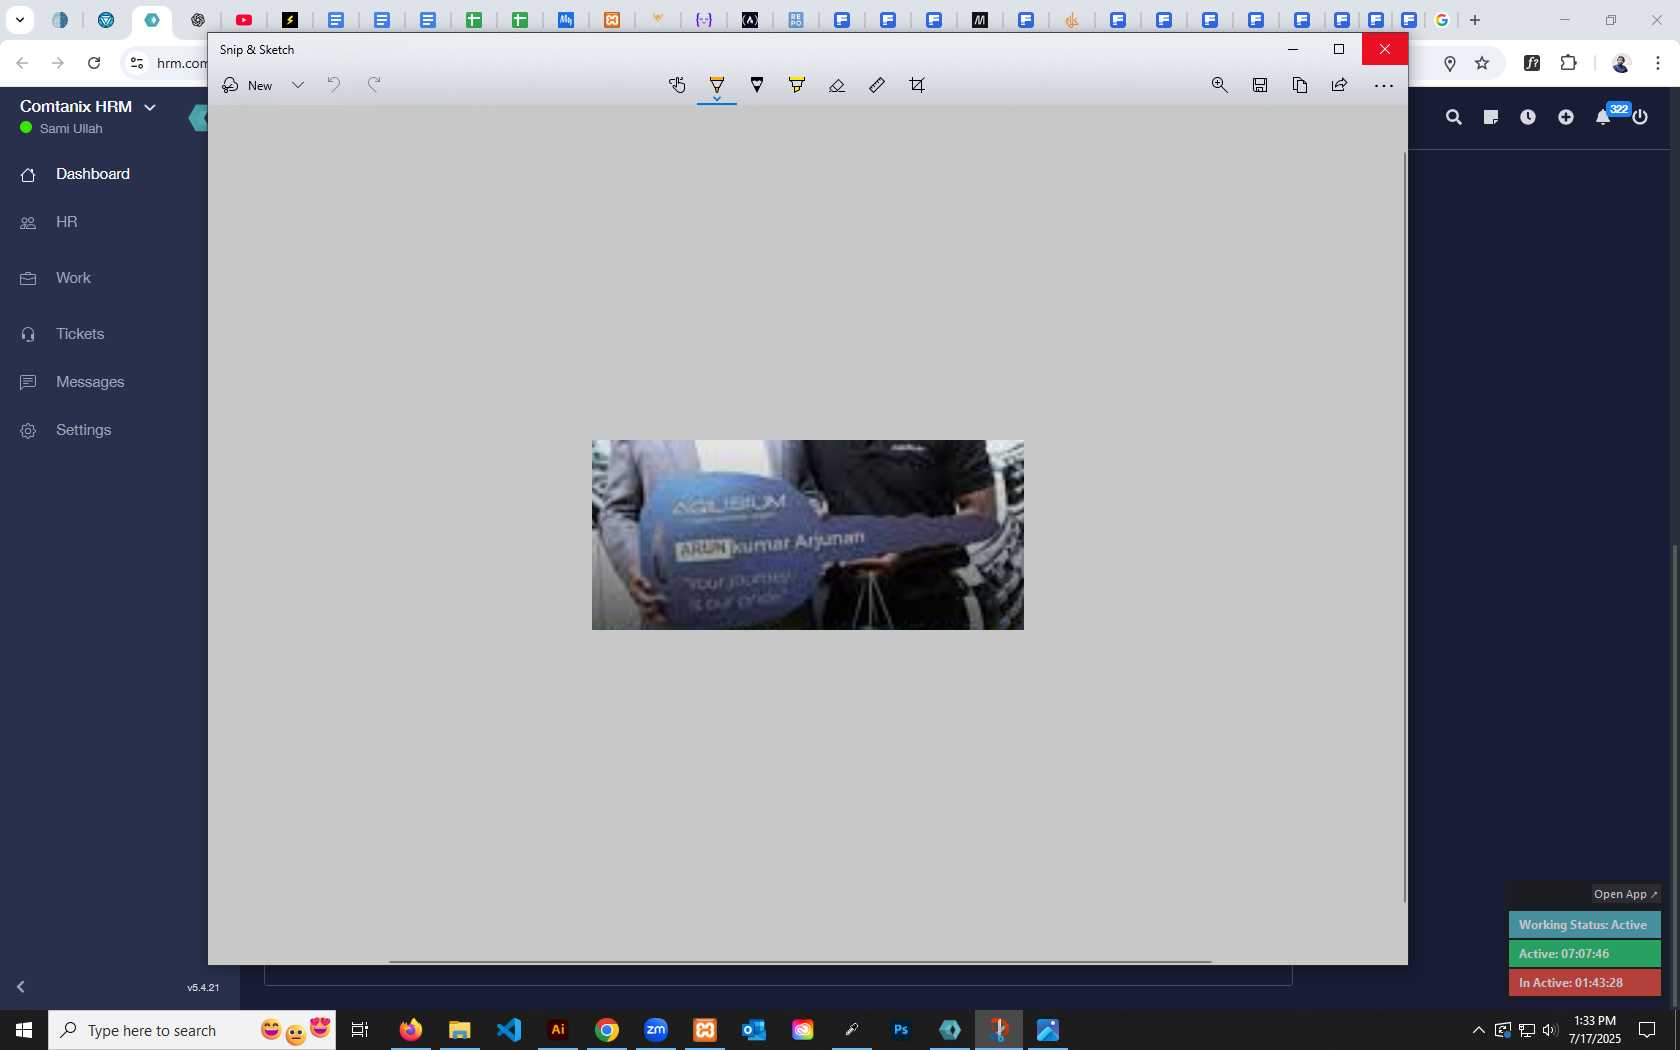Viewport: 1680px width, 1050px height.
Task: Copy the snip to clipboard
Action: 1300,85
